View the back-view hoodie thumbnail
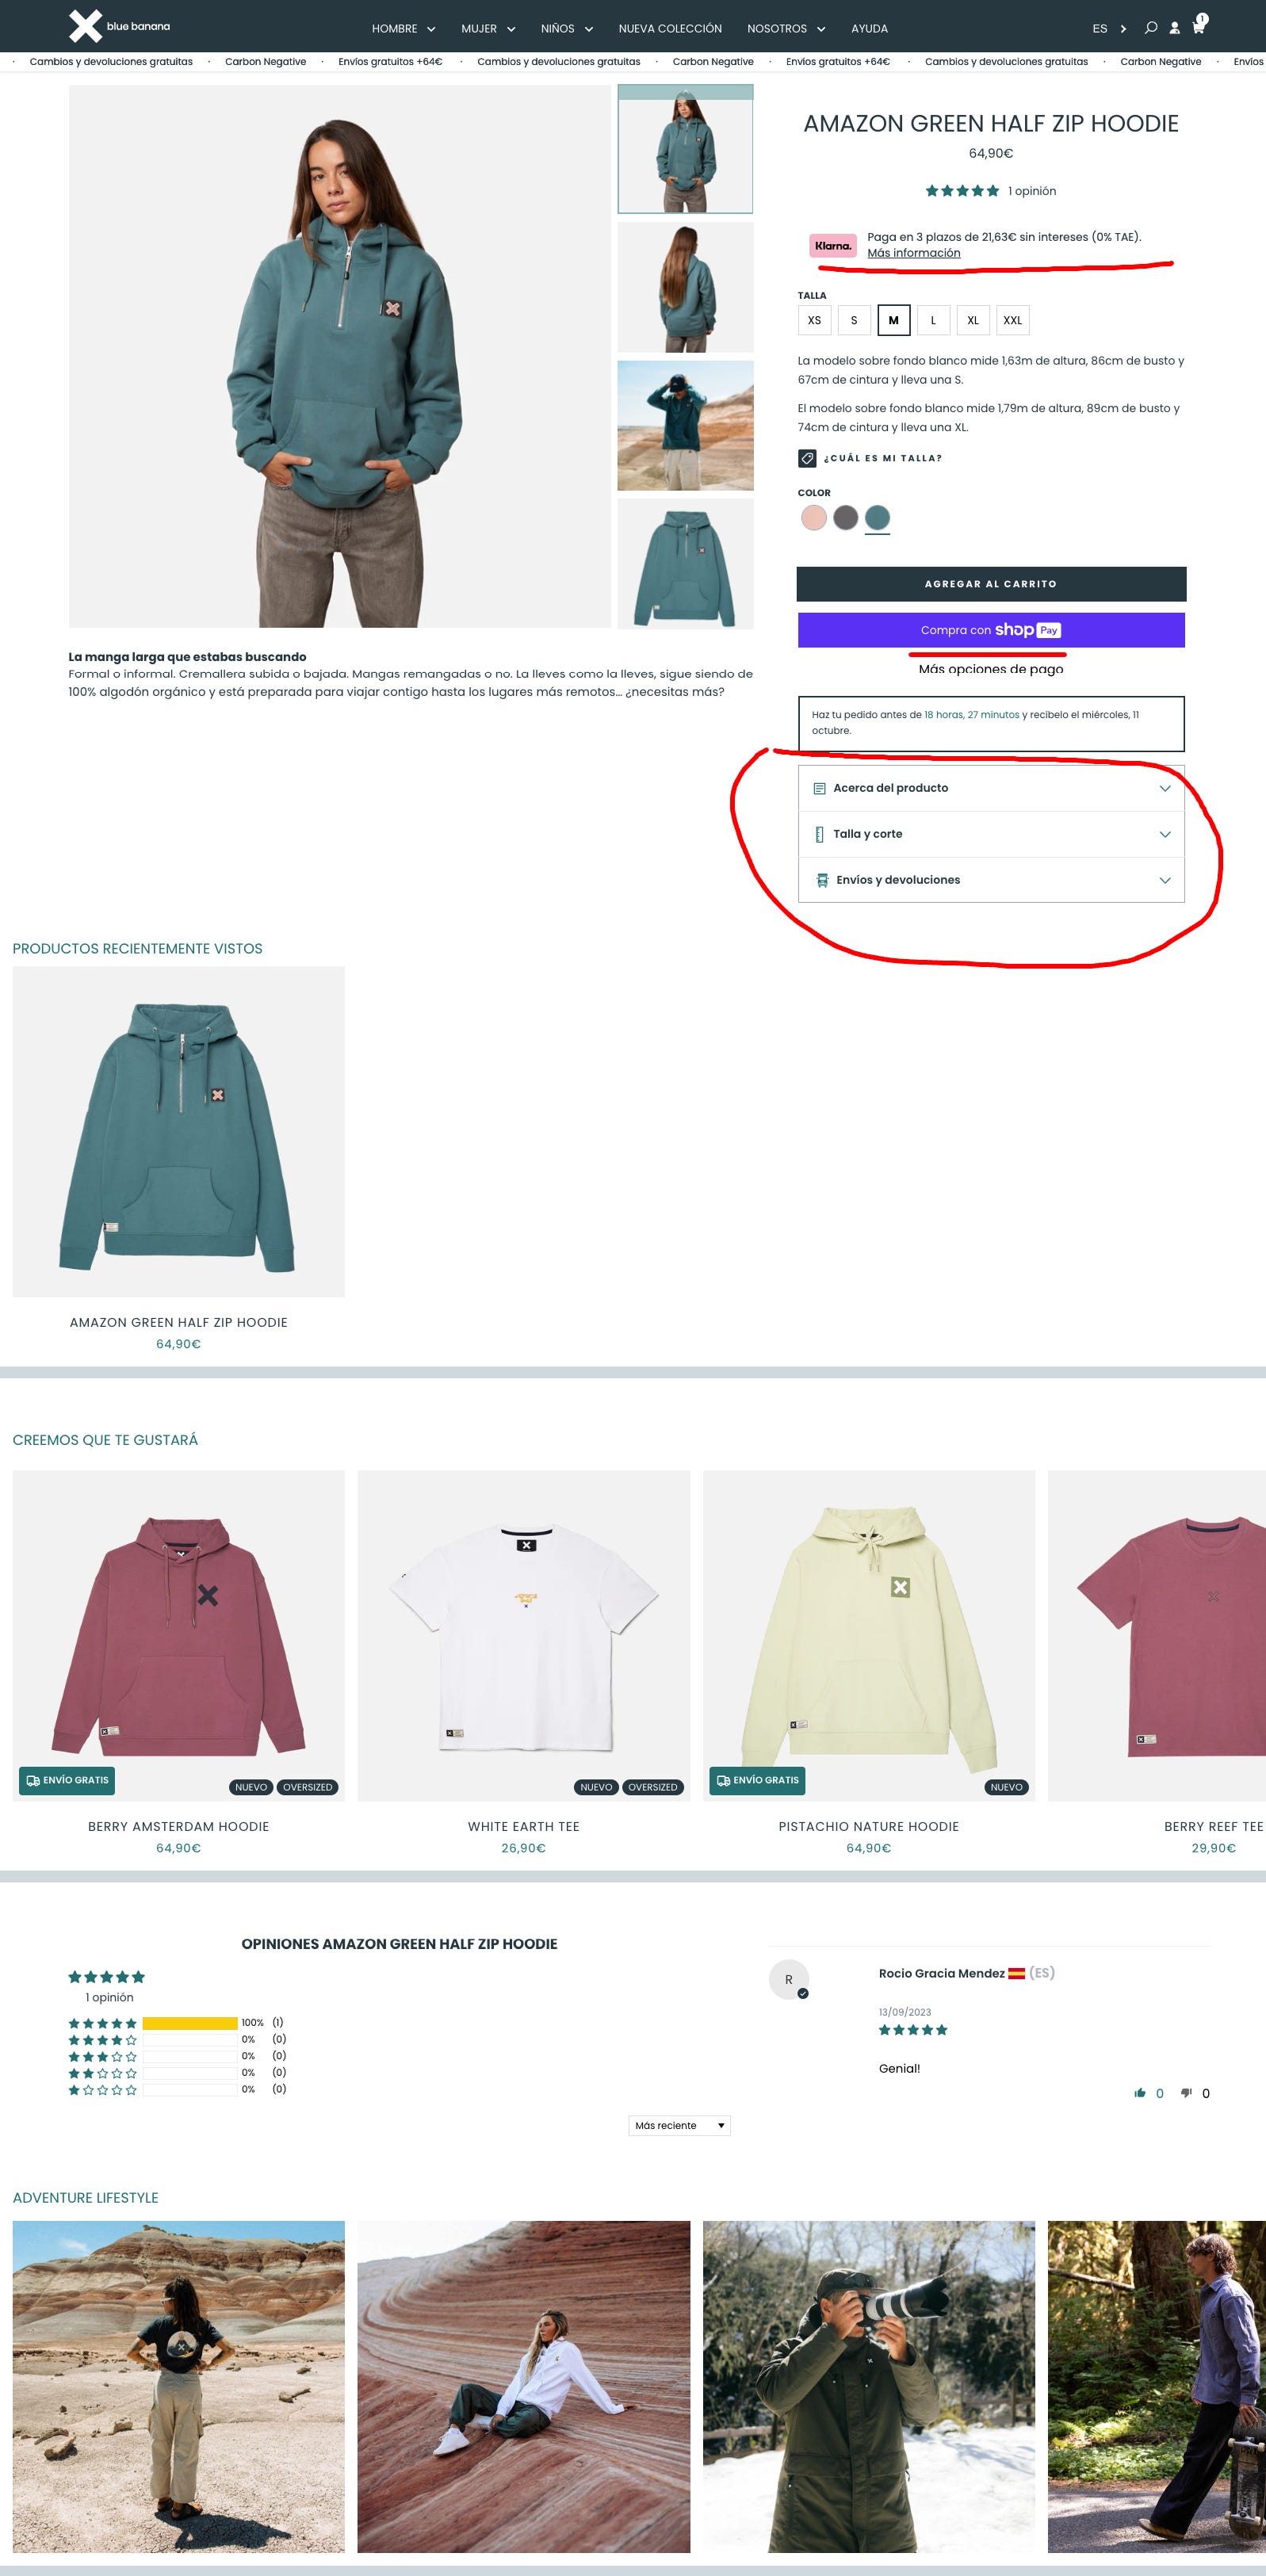The width and height of the screenshot is (1266, 2576). pos(685,287)
